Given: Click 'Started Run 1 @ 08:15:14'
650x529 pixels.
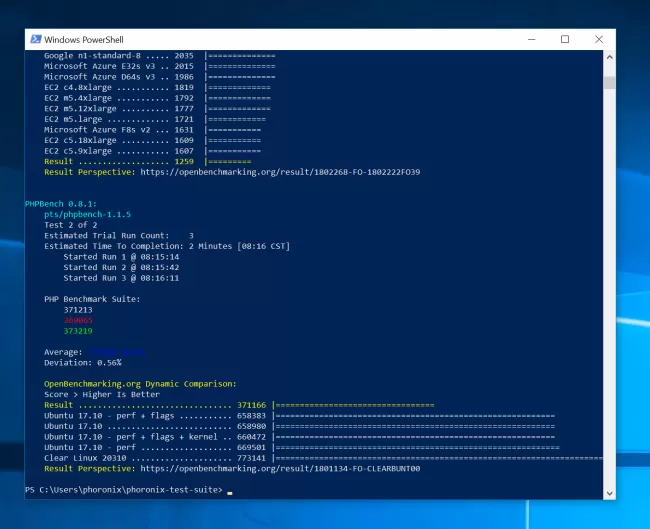Looking at the screenshot, I should point(121,257).
